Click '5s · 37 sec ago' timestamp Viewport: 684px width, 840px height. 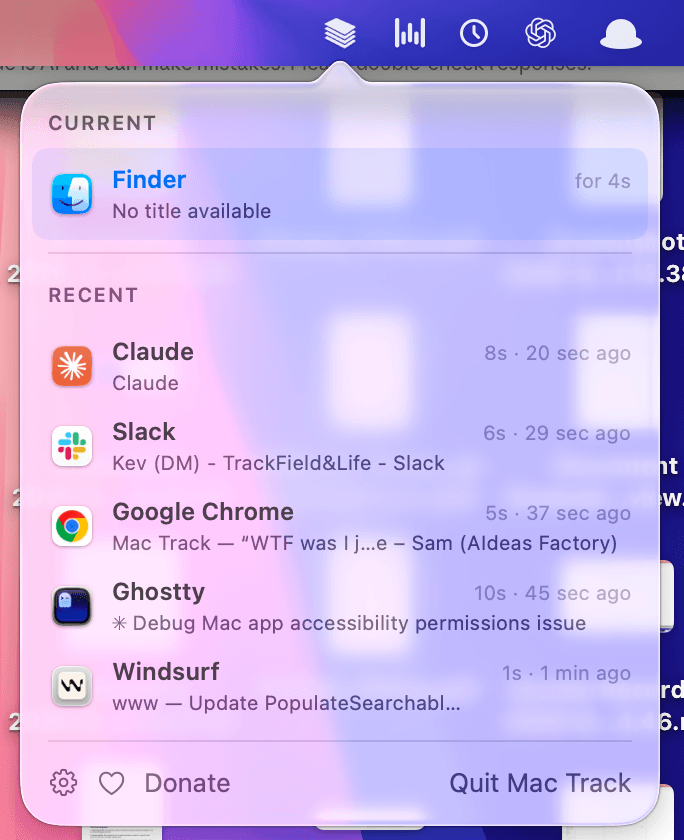point(558,513)
